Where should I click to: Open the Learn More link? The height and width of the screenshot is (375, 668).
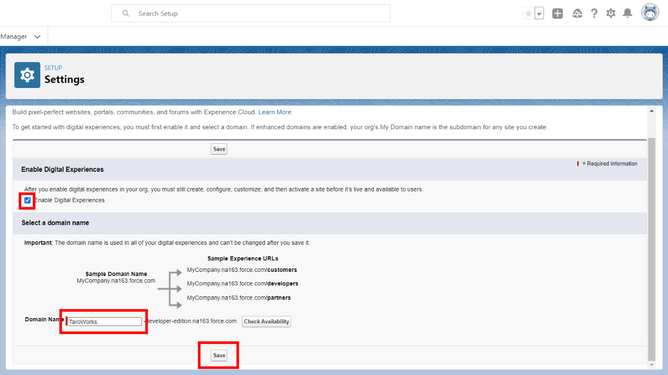pyautogui.click(x=275, y=112)
